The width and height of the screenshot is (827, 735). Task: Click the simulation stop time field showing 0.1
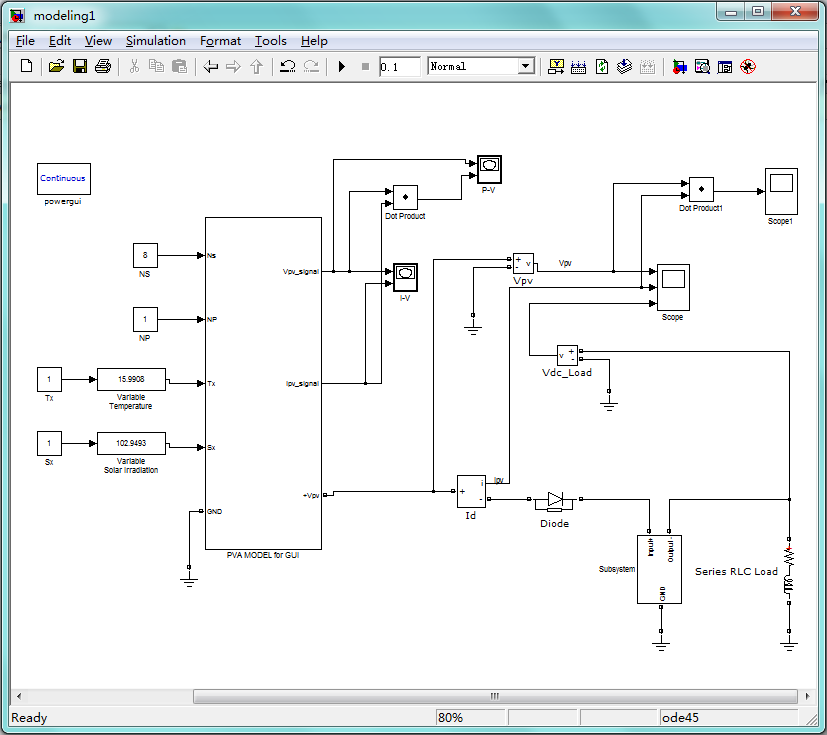[400, 66]
